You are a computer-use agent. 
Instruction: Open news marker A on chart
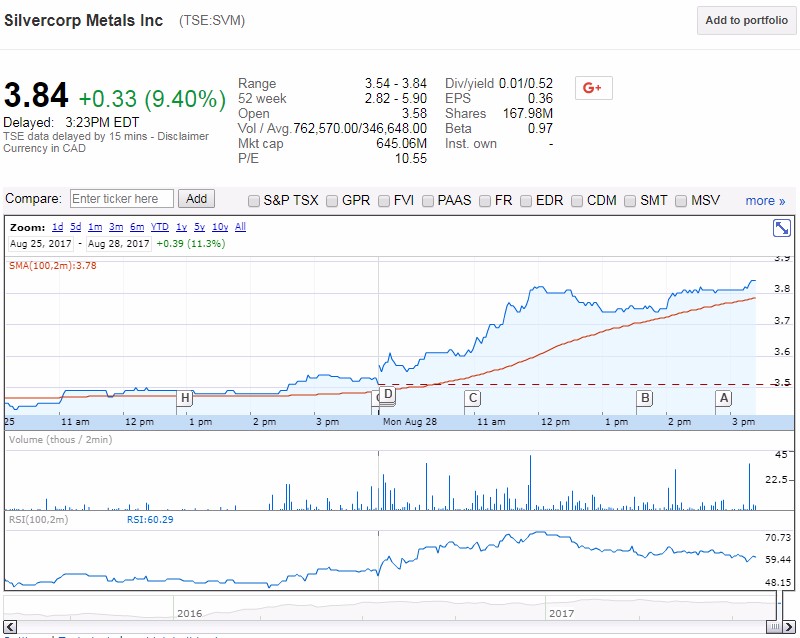723,398
